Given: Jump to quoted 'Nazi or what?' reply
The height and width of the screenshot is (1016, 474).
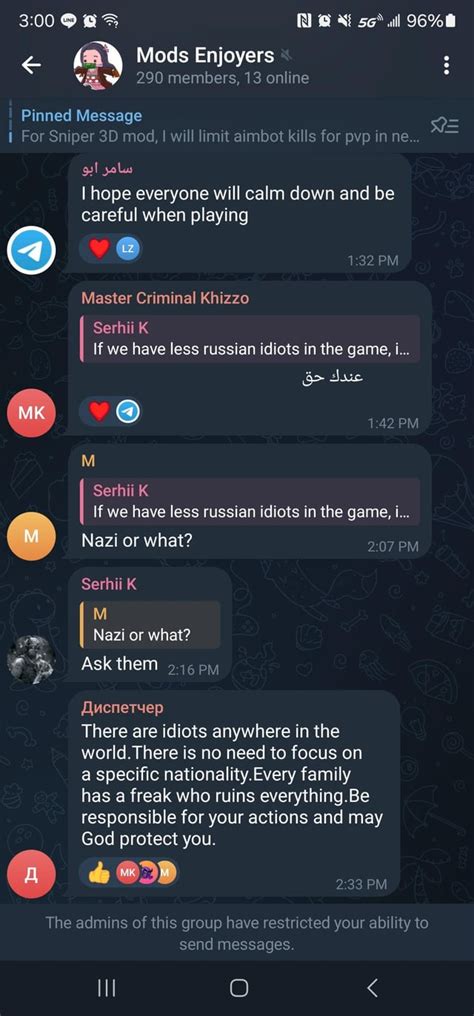Looking at the screenshot, I should [x=150, y=624].
